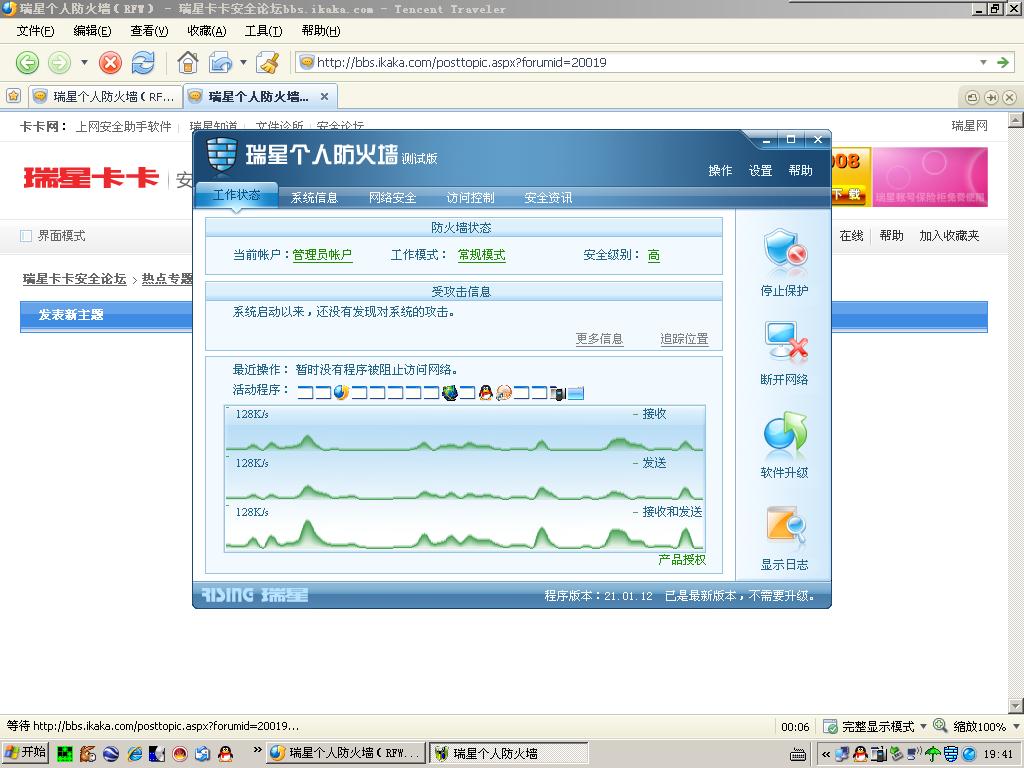Screen dimensions: 1024x768
Task: Select the 工作状态 tab
Action: tap(236, 195)
